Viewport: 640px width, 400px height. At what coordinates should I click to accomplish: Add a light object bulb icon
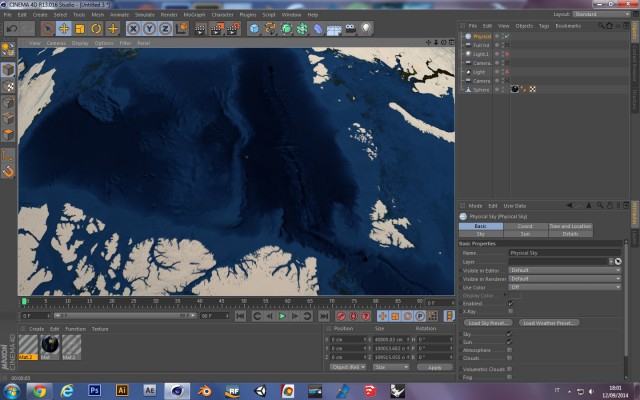(x=366, y=29)
